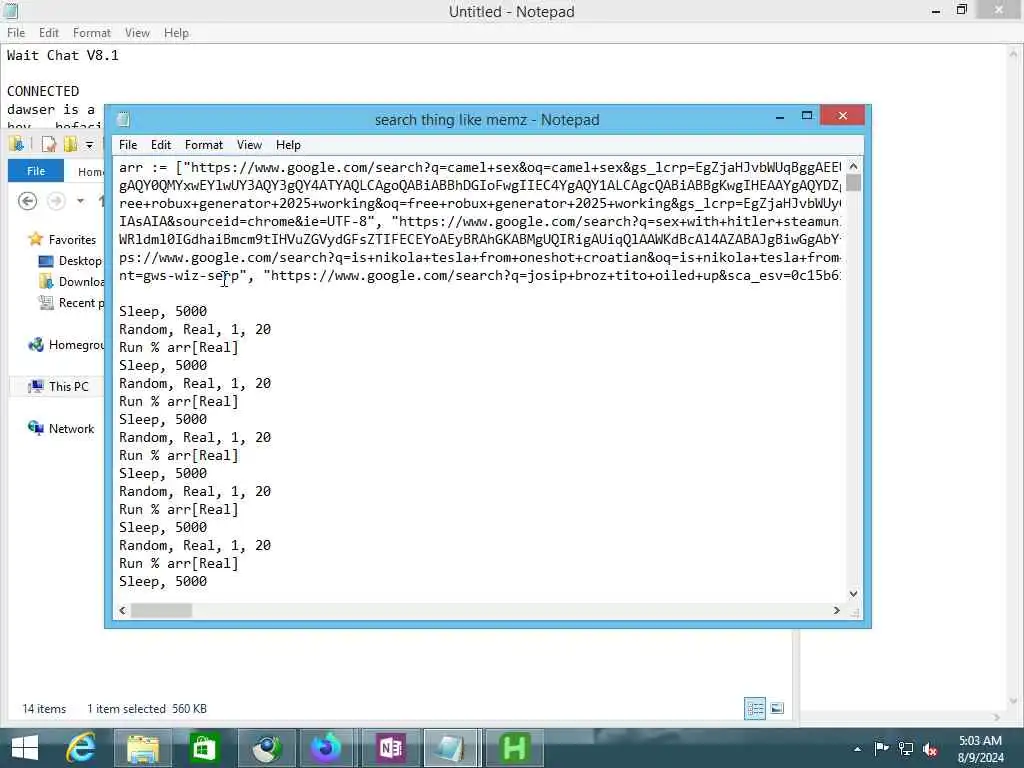The width and height of the screenshot is (1024, 768).
Task: Switch to Notepad from taskbar
Action: (451, 748)
